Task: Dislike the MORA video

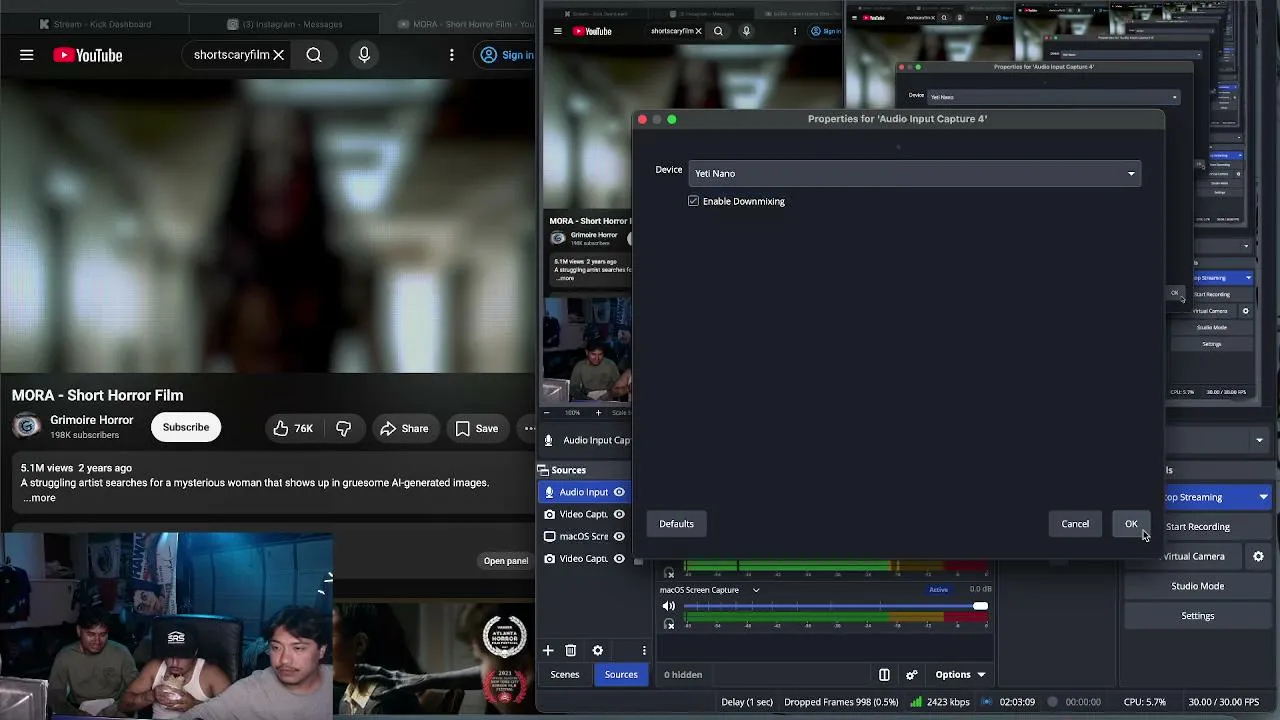Action: tap(343, 428)
